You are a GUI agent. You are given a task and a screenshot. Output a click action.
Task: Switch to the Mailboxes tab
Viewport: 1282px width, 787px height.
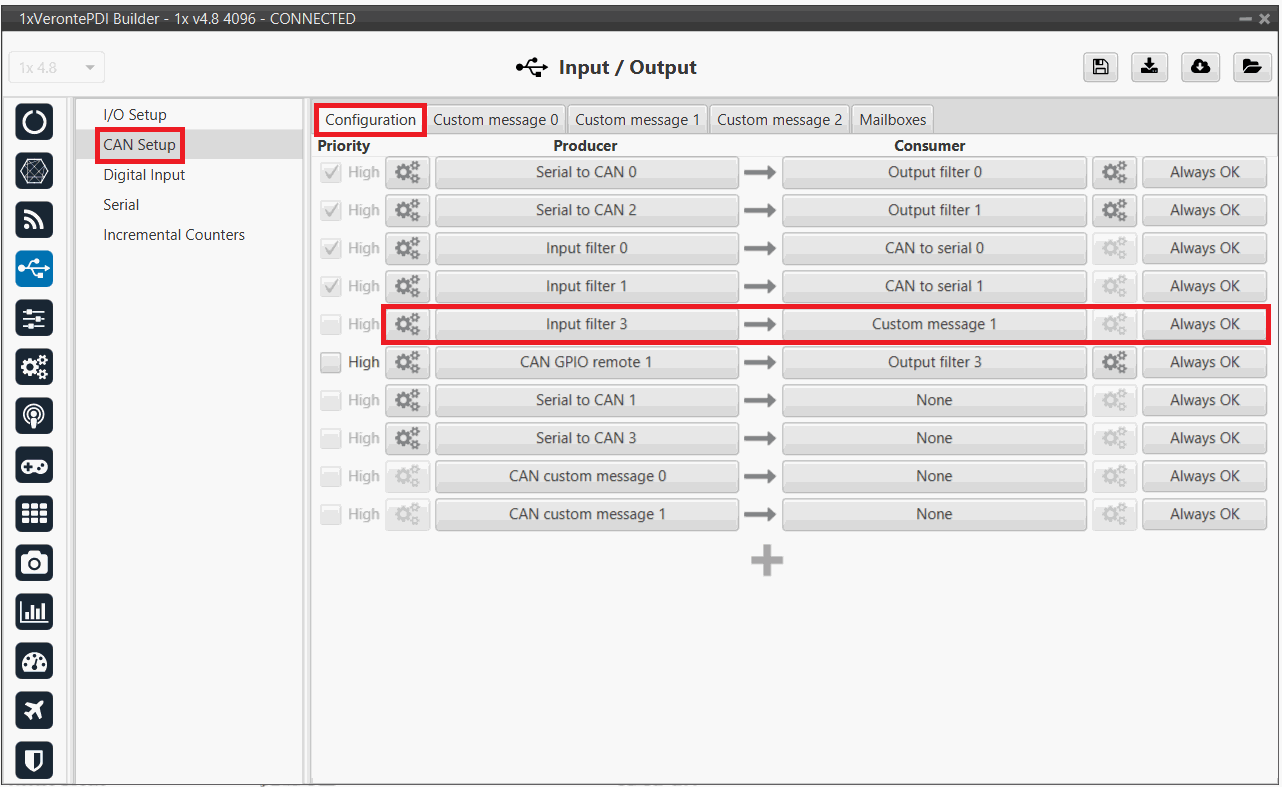click(x=893, y=119)
